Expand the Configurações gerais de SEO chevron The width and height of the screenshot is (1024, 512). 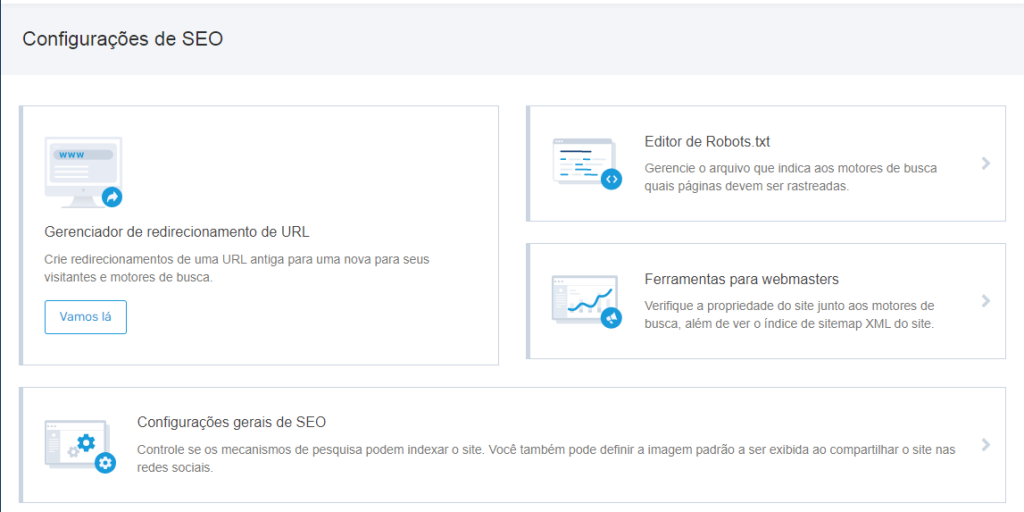[986, 445]
